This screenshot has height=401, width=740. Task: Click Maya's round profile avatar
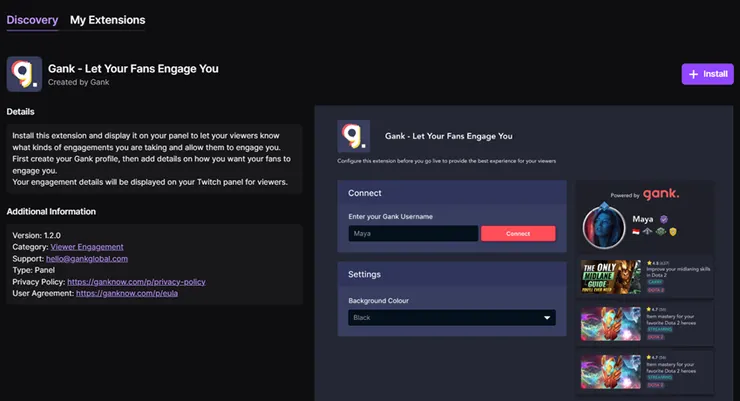click(604, 227)
